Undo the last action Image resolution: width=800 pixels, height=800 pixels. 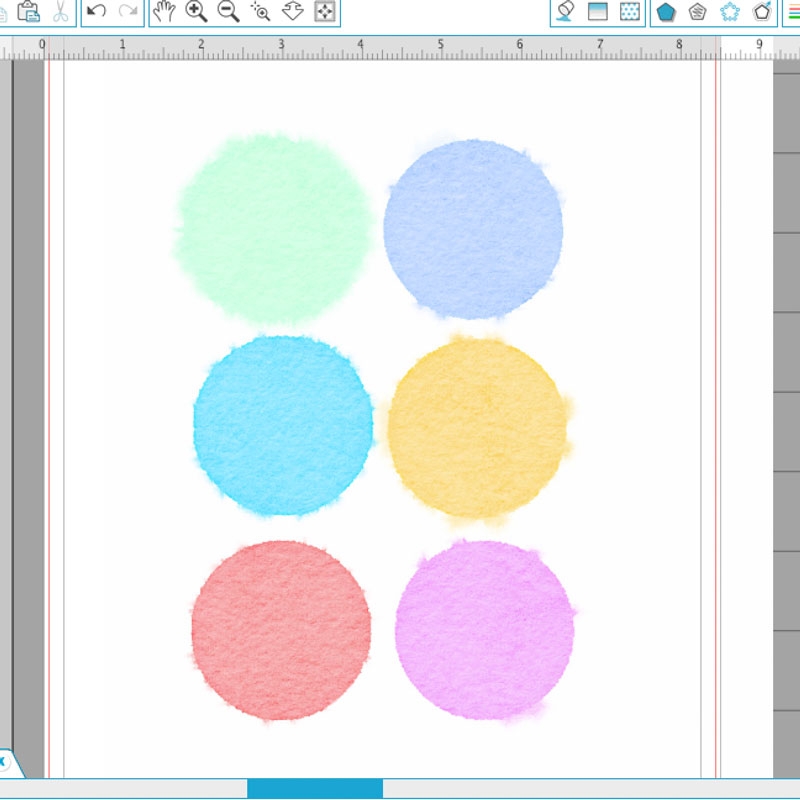pyautogui.click(x=96, y=10)
